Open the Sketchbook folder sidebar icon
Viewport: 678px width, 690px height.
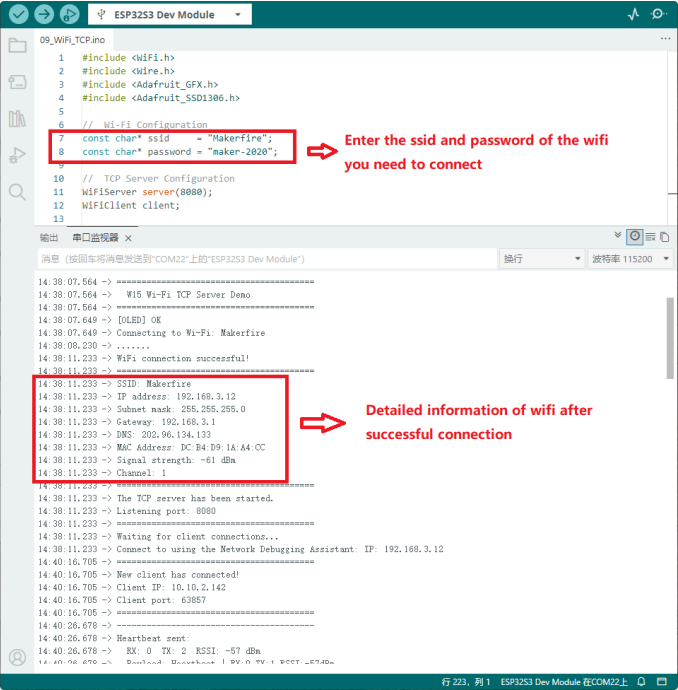point(17,45)
